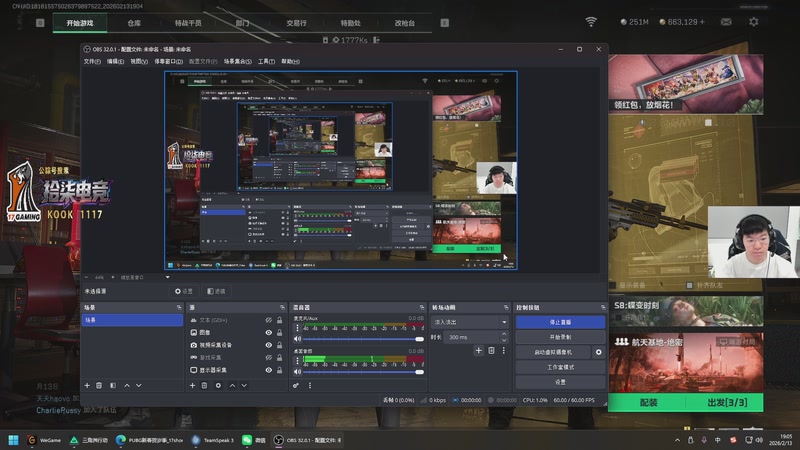Screen dimensions: 800x450
Task: Open audio mixer advanced properties gear icon
Action: coord(296,385)
